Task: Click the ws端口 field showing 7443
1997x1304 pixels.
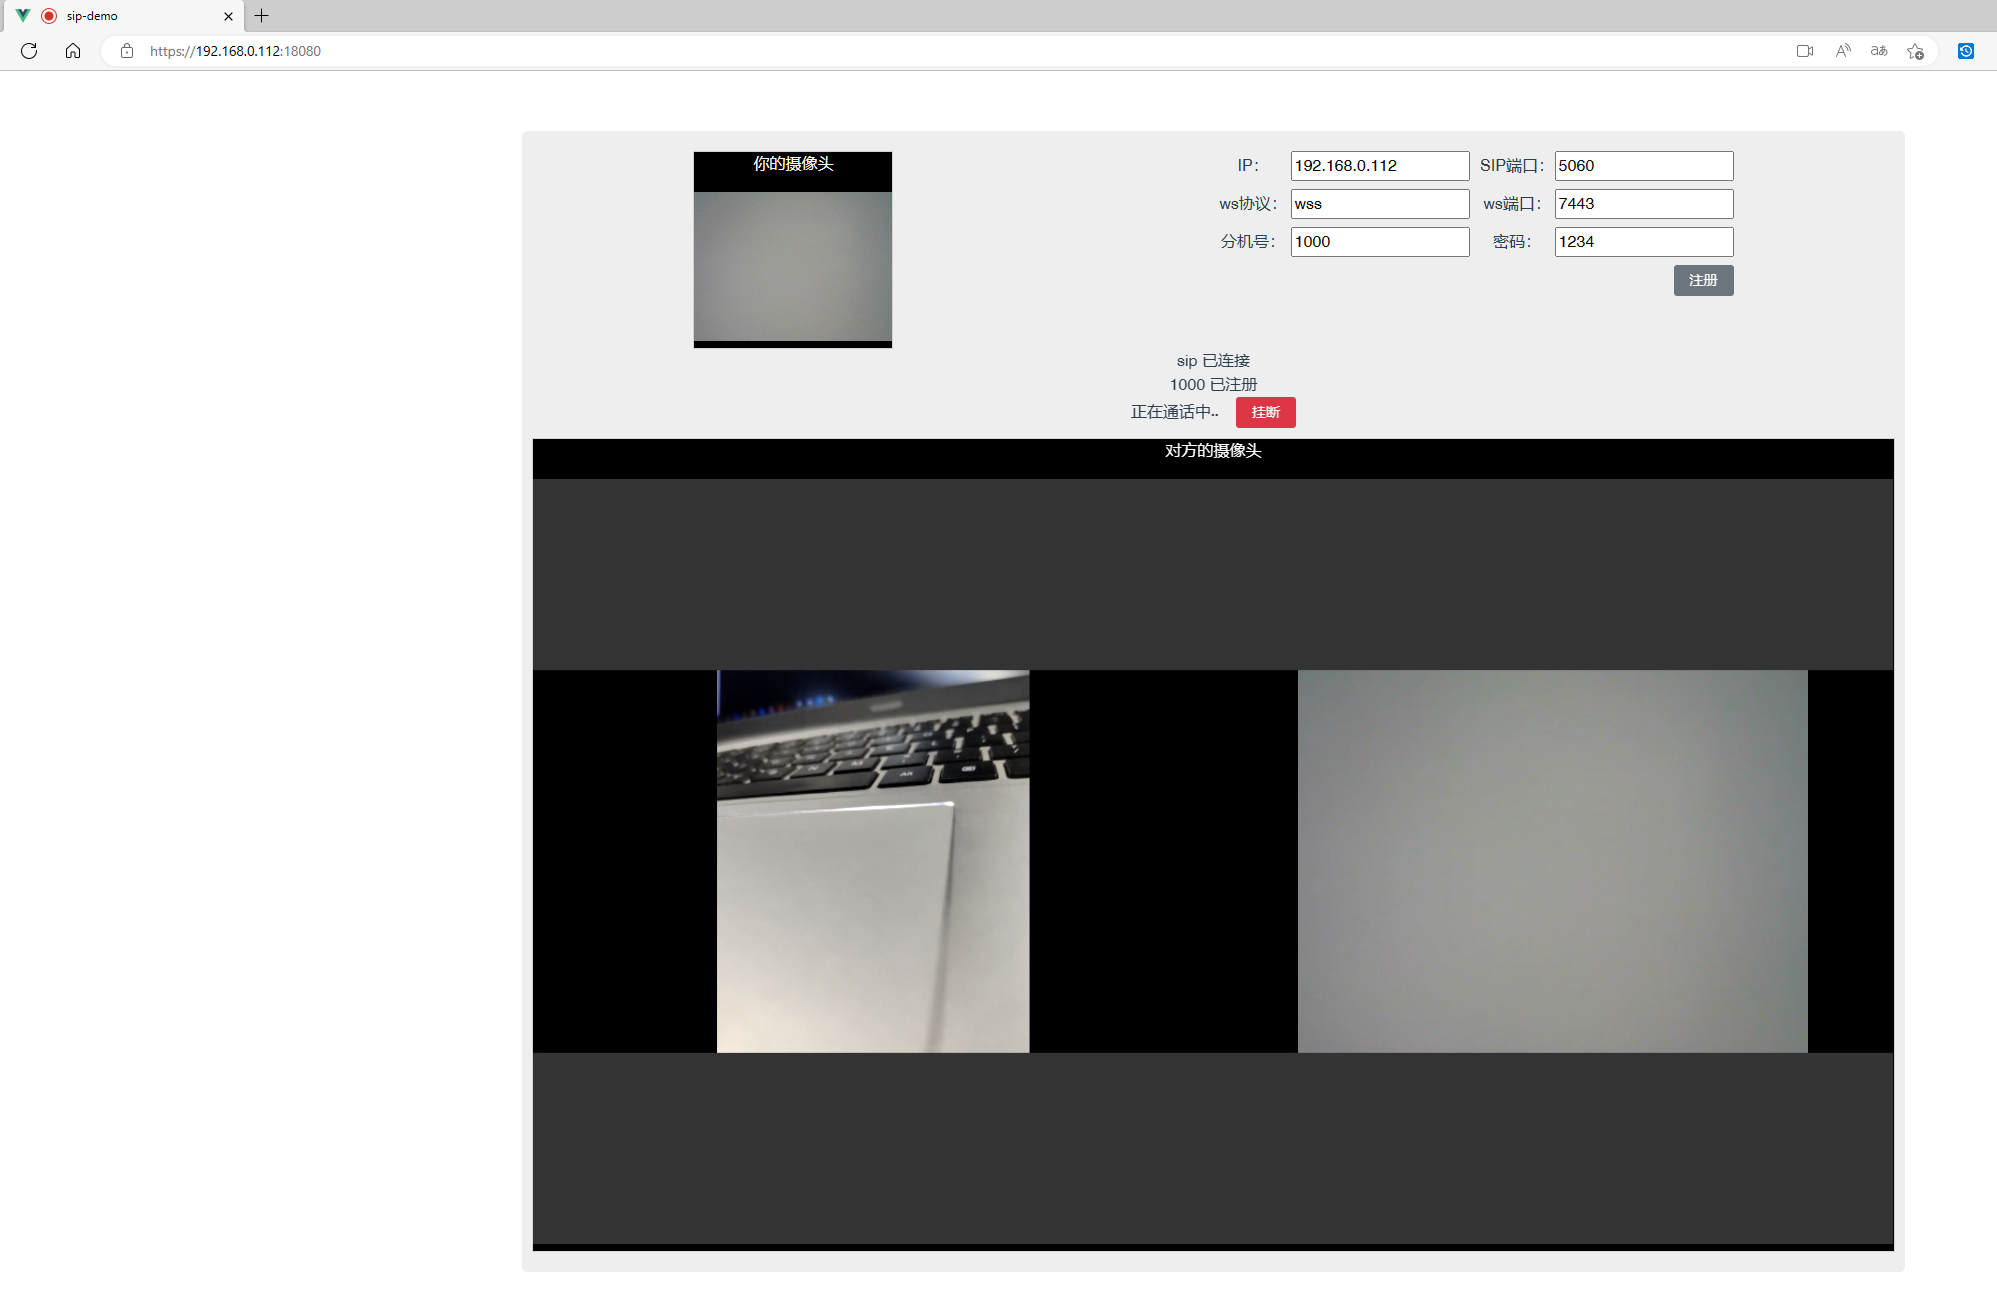Action: 1643,204
